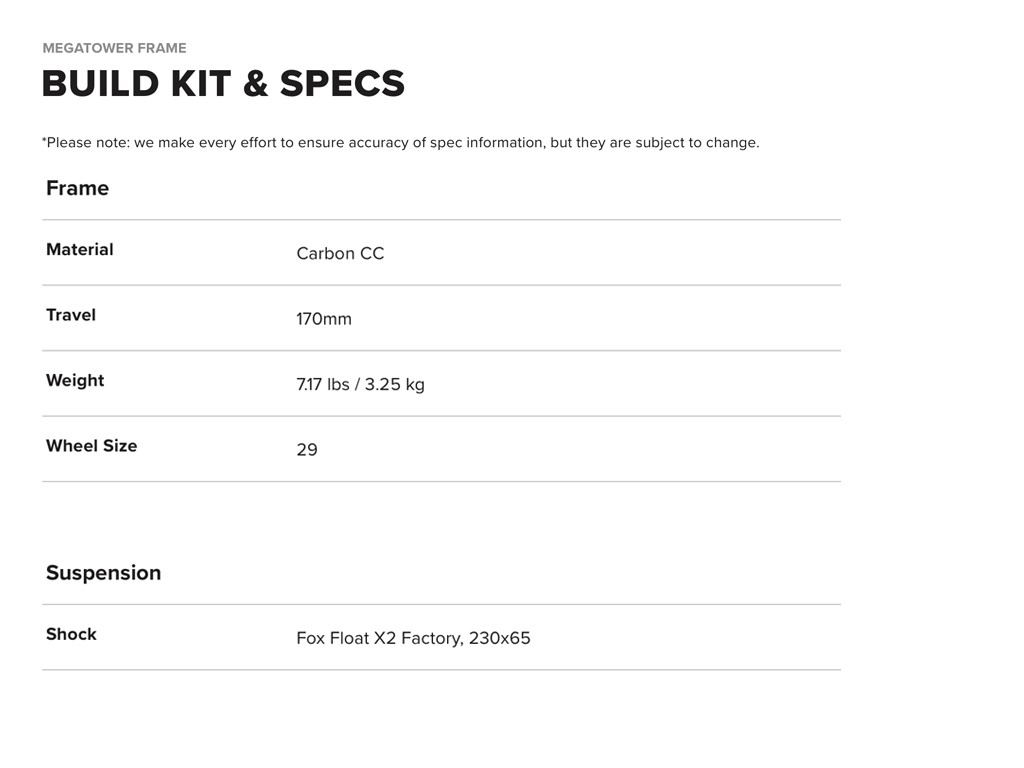Click the Material row label
This screenshot has width=1024, height=768.
[x=79, y=250]
